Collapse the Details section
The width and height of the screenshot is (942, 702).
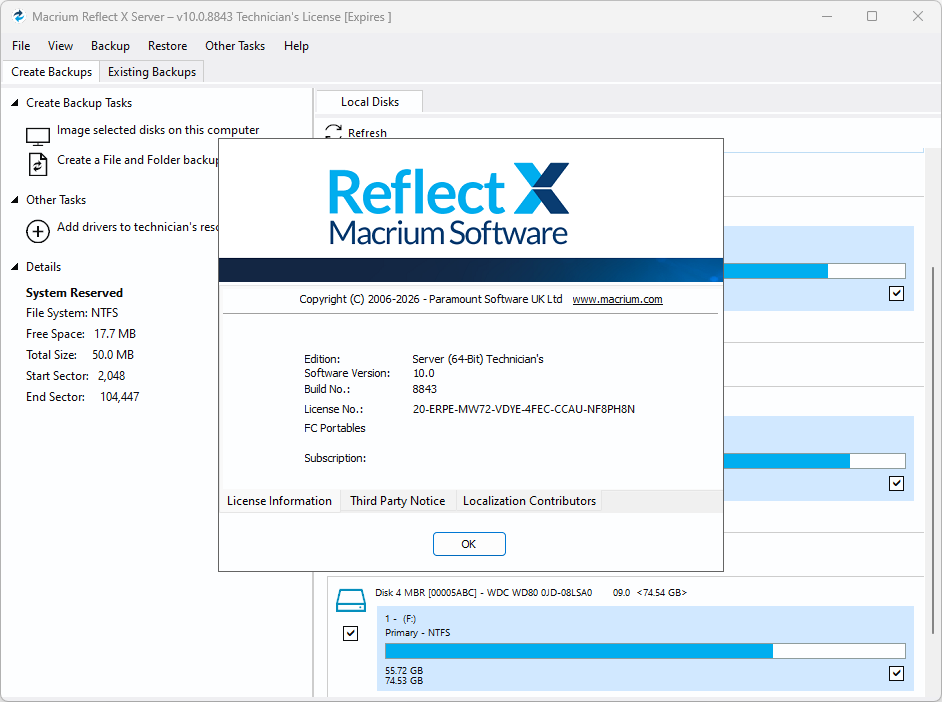point(15,267)
